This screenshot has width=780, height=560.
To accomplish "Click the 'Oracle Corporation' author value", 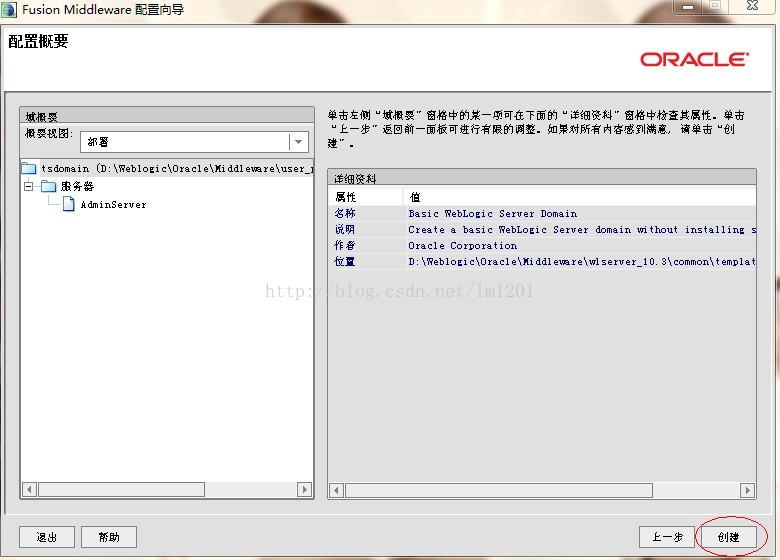I will 463,245.
